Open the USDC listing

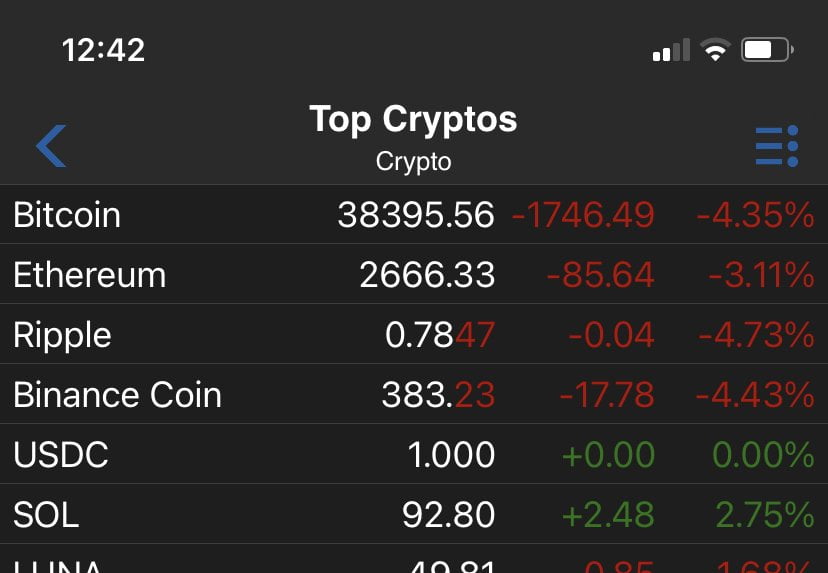click(61, 455)
